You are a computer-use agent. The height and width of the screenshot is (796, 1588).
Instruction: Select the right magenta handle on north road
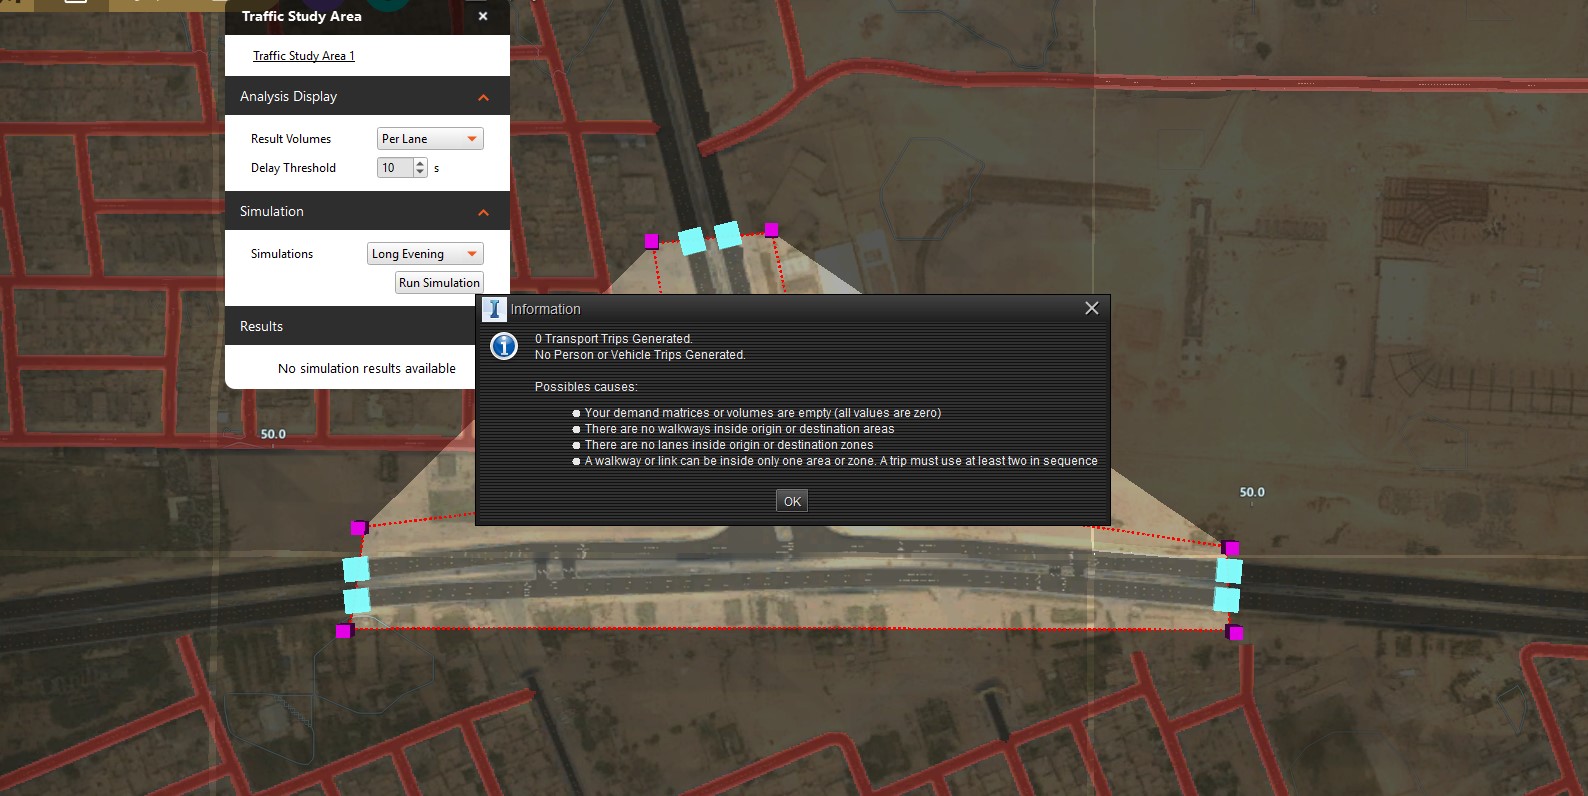click(771, 230)
